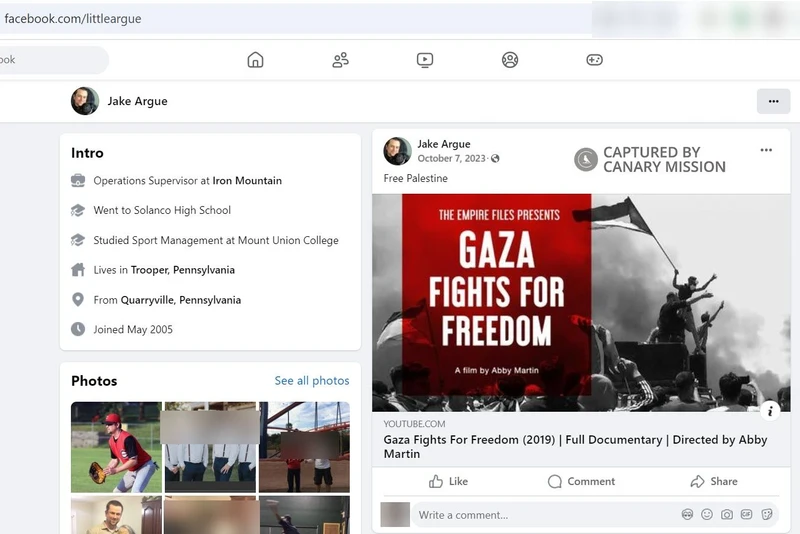The width and height of the screenshot is (800, 534).
Task: Open the Watch video icon
Action: click(x=425, y=60)
